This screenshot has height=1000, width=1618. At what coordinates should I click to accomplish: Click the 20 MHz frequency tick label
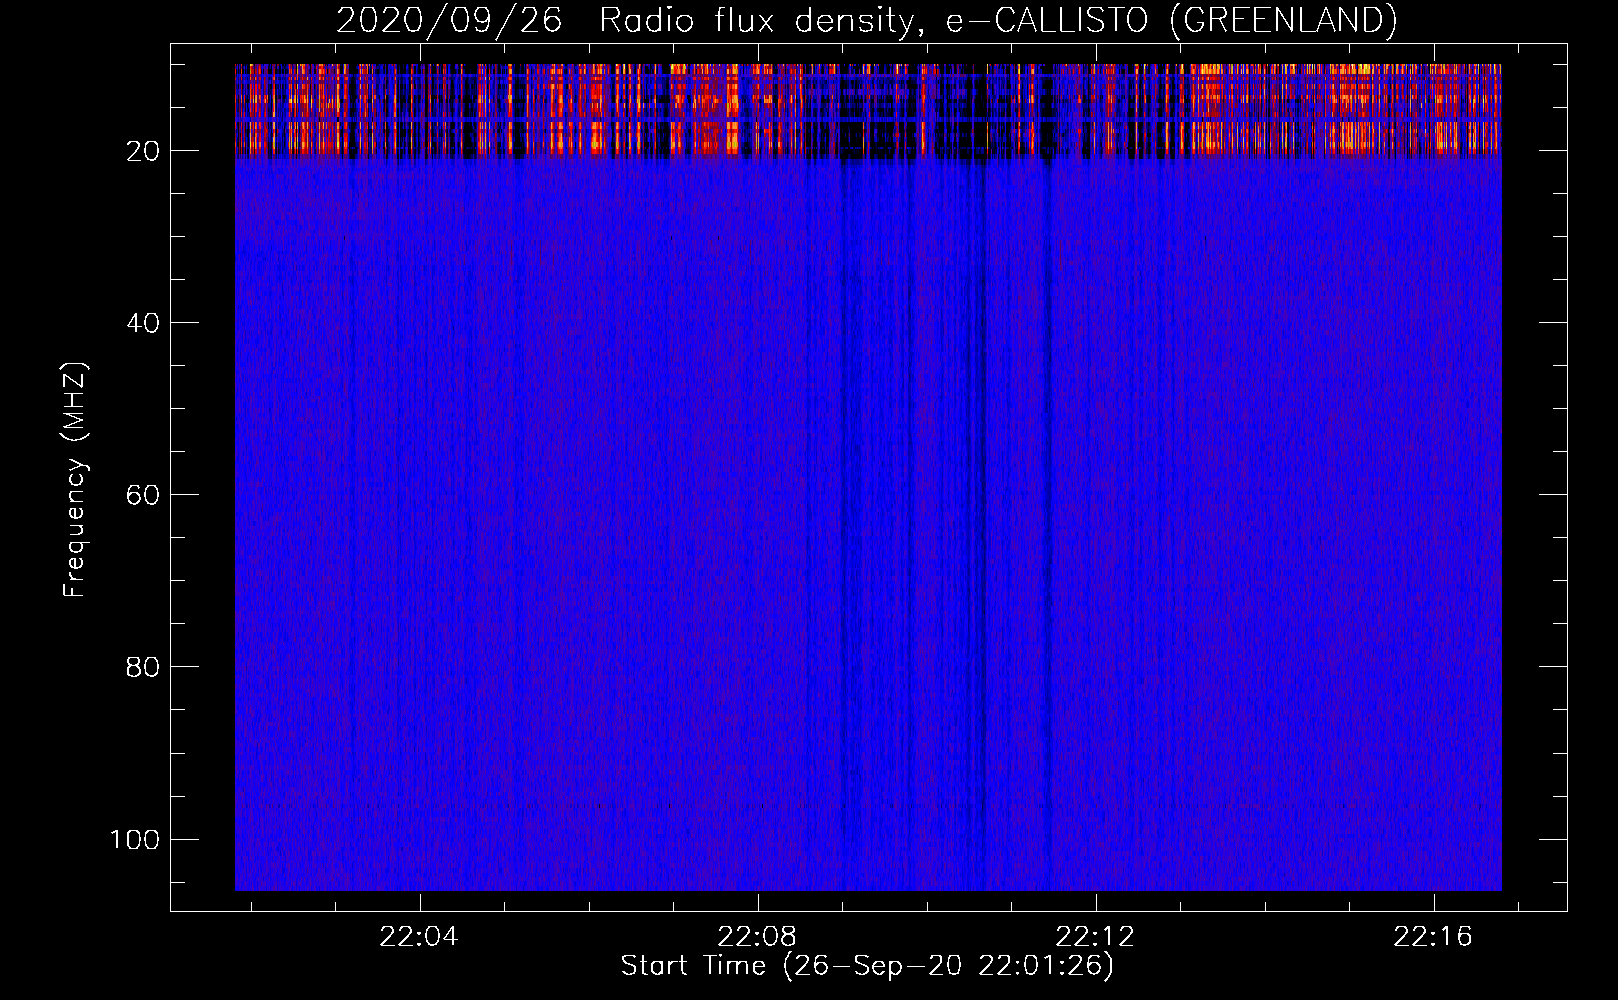(x=143, y=151)
